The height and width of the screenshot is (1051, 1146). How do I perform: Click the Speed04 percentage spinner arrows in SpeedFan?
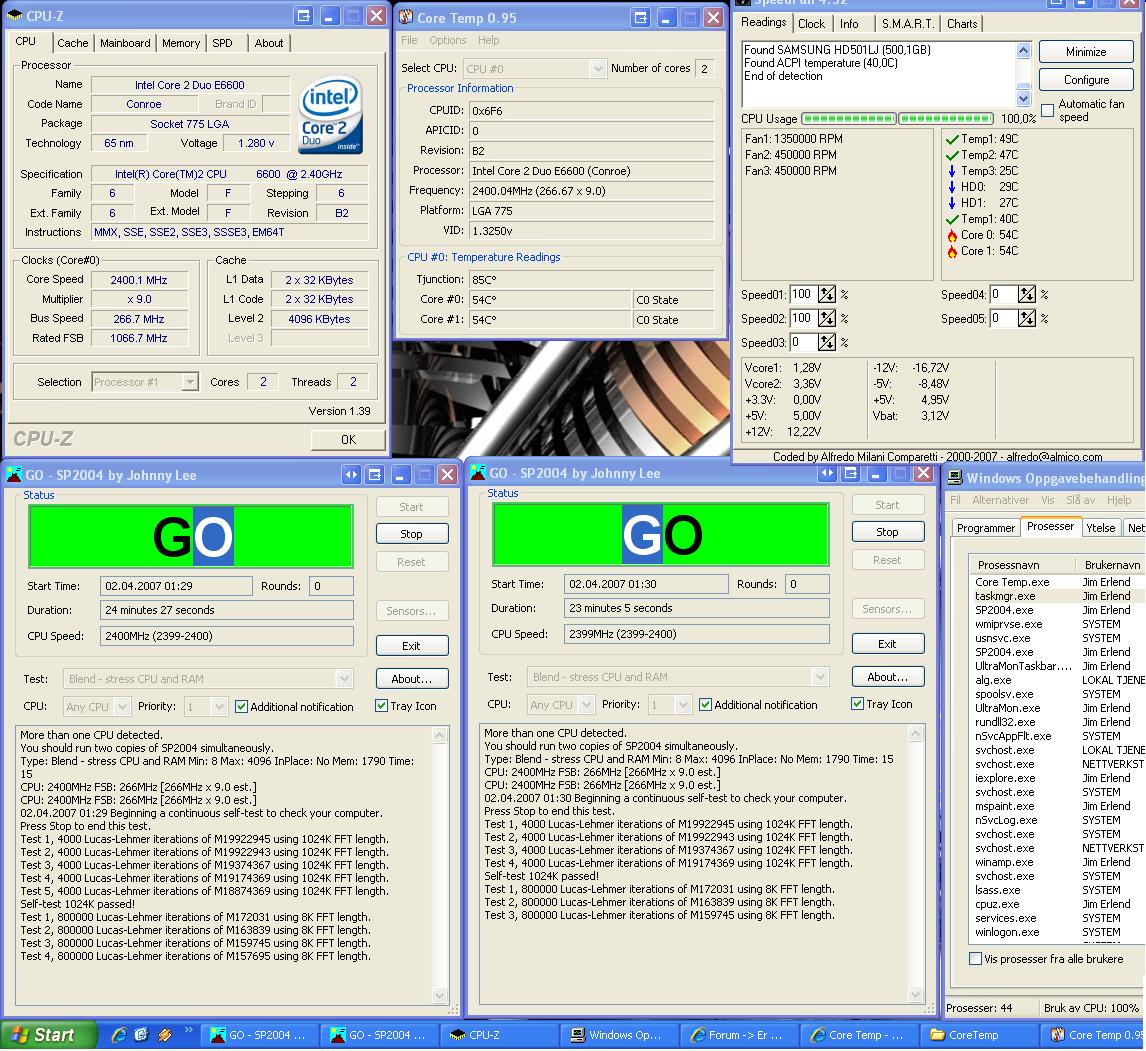(1027, 295)
